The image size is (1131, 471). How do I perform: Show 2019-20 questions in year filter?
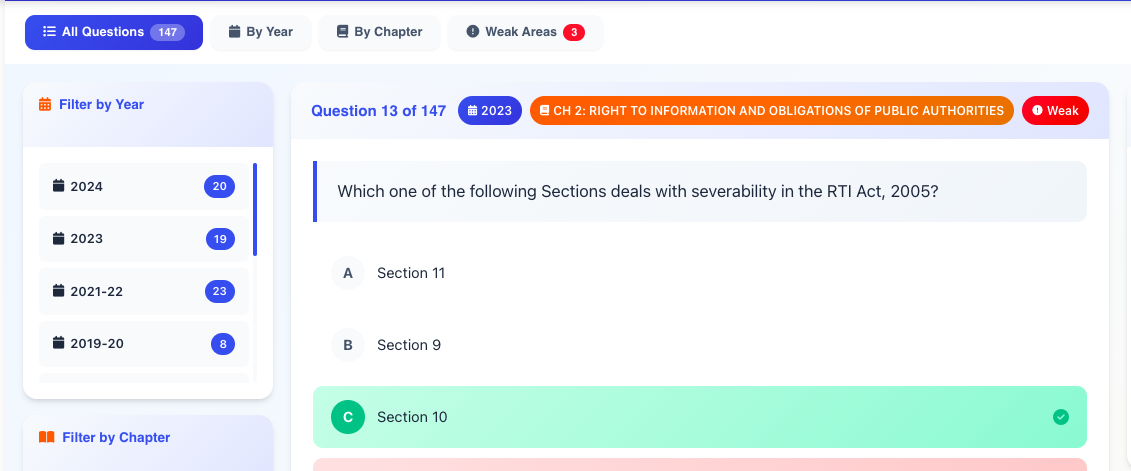[144, 343]
